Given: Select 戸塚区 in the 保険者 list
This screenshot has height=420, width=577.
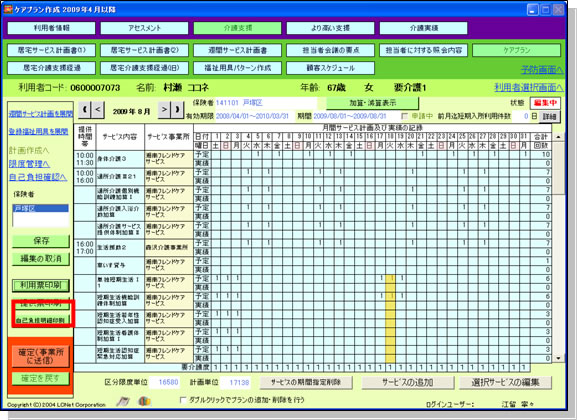Looking at the screenshot, I should 40,209.
